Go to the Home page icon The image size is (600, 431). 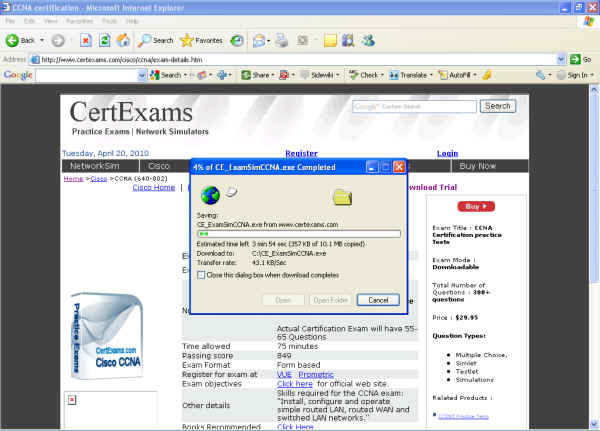[x=123, y=40]
